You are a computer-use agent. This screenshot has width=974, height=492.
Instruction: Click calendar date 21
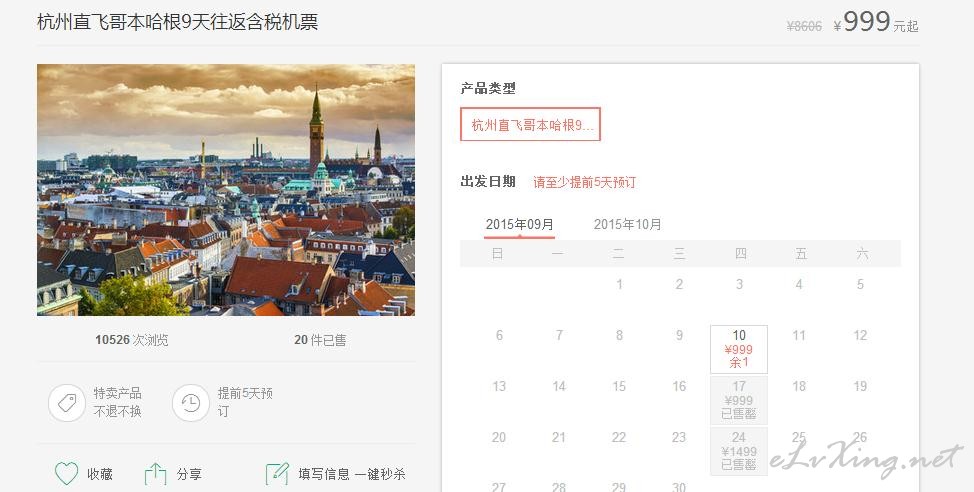pyautogui.click(x=559, y=437)
